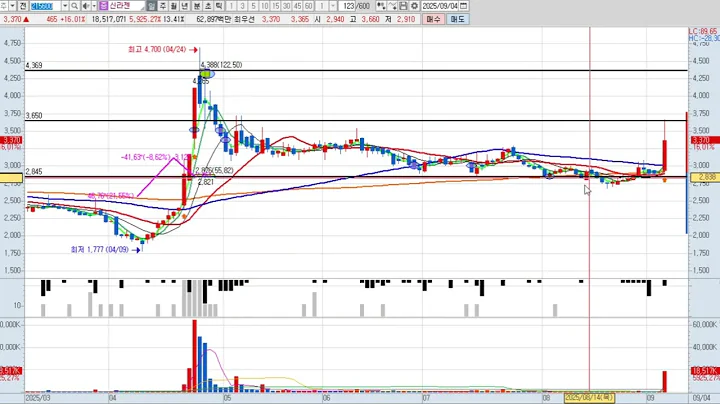Screen dimensions: 720x404
Task: Select the second (초) chart period
Action: (x=208, y=6)
